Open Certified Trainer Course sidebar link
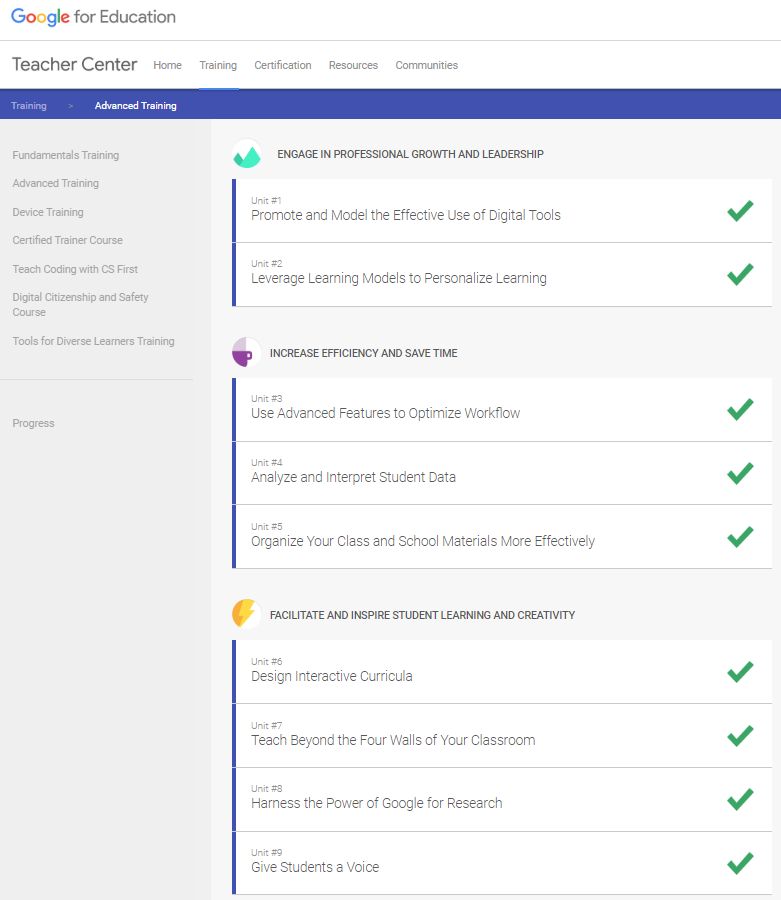781x900 pixels. (x=68, y=240)
